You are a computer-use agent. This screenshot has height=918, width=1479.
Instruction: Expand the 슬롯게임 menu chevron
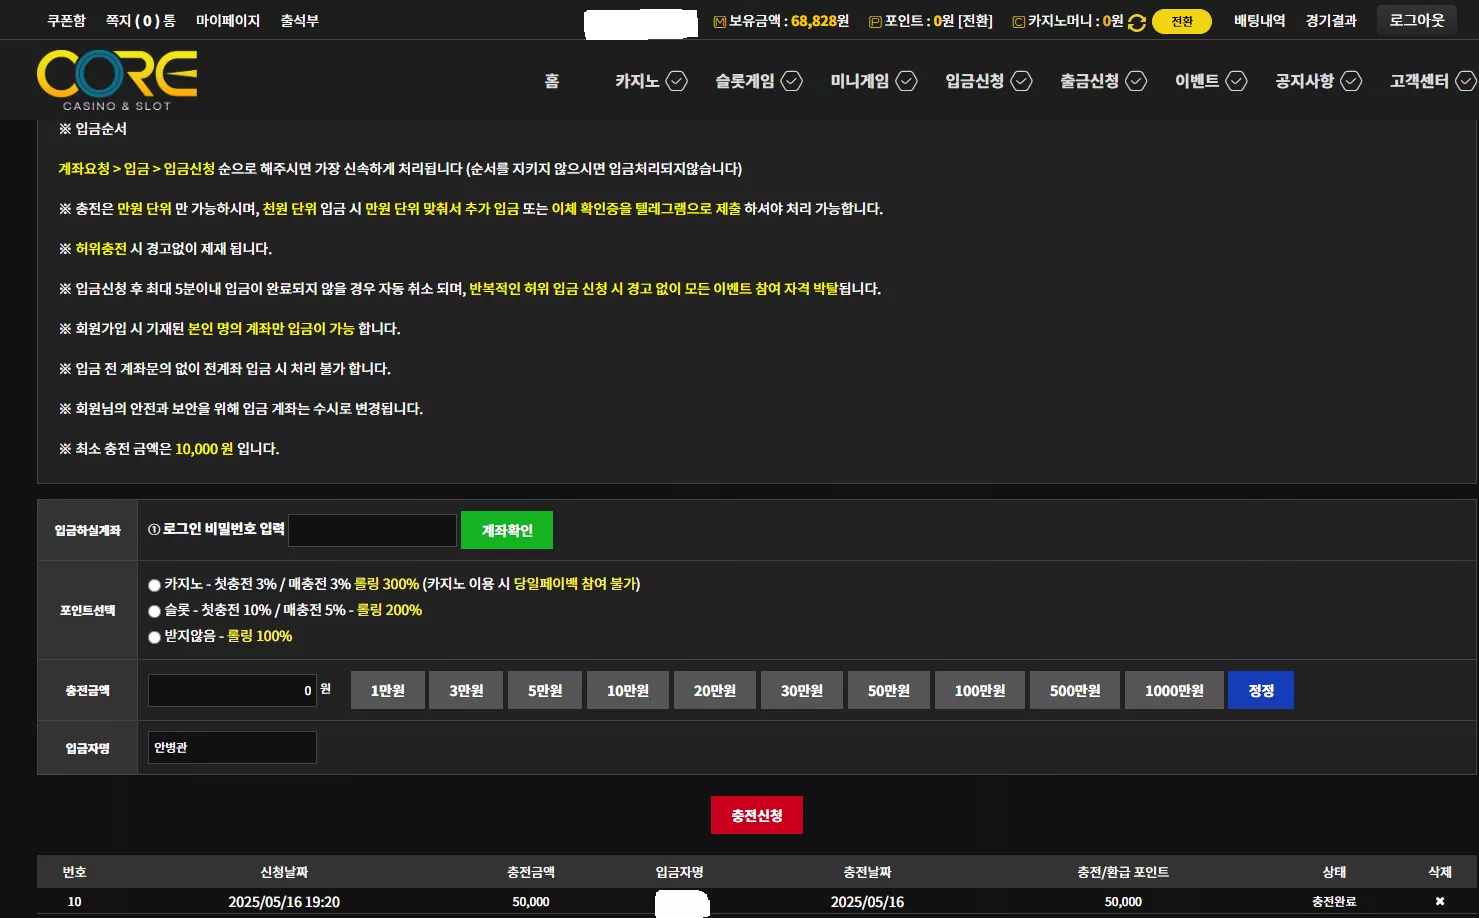click(792, 81)
